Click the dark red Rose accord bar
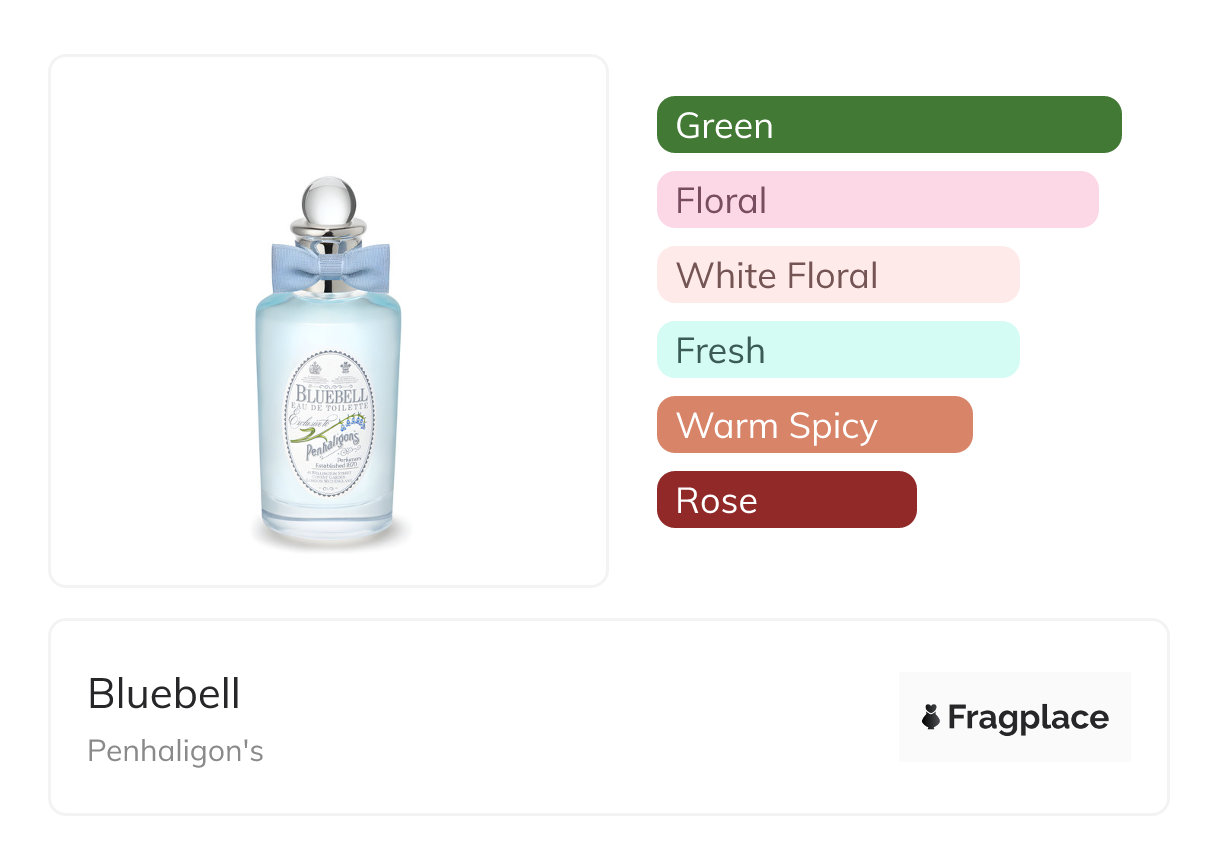The image size is (1218, 864). [x=786, y=500]
